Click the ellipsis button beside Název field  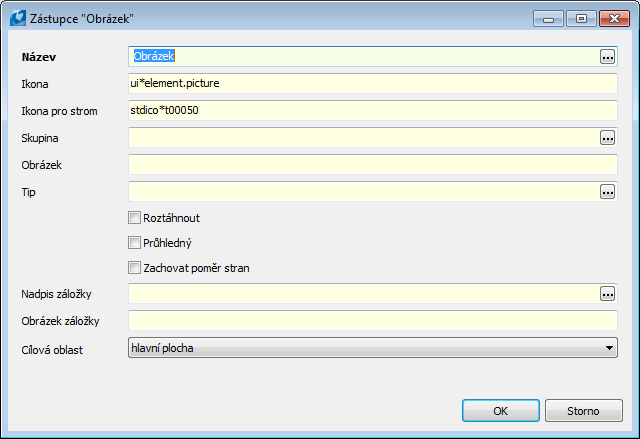607,57
